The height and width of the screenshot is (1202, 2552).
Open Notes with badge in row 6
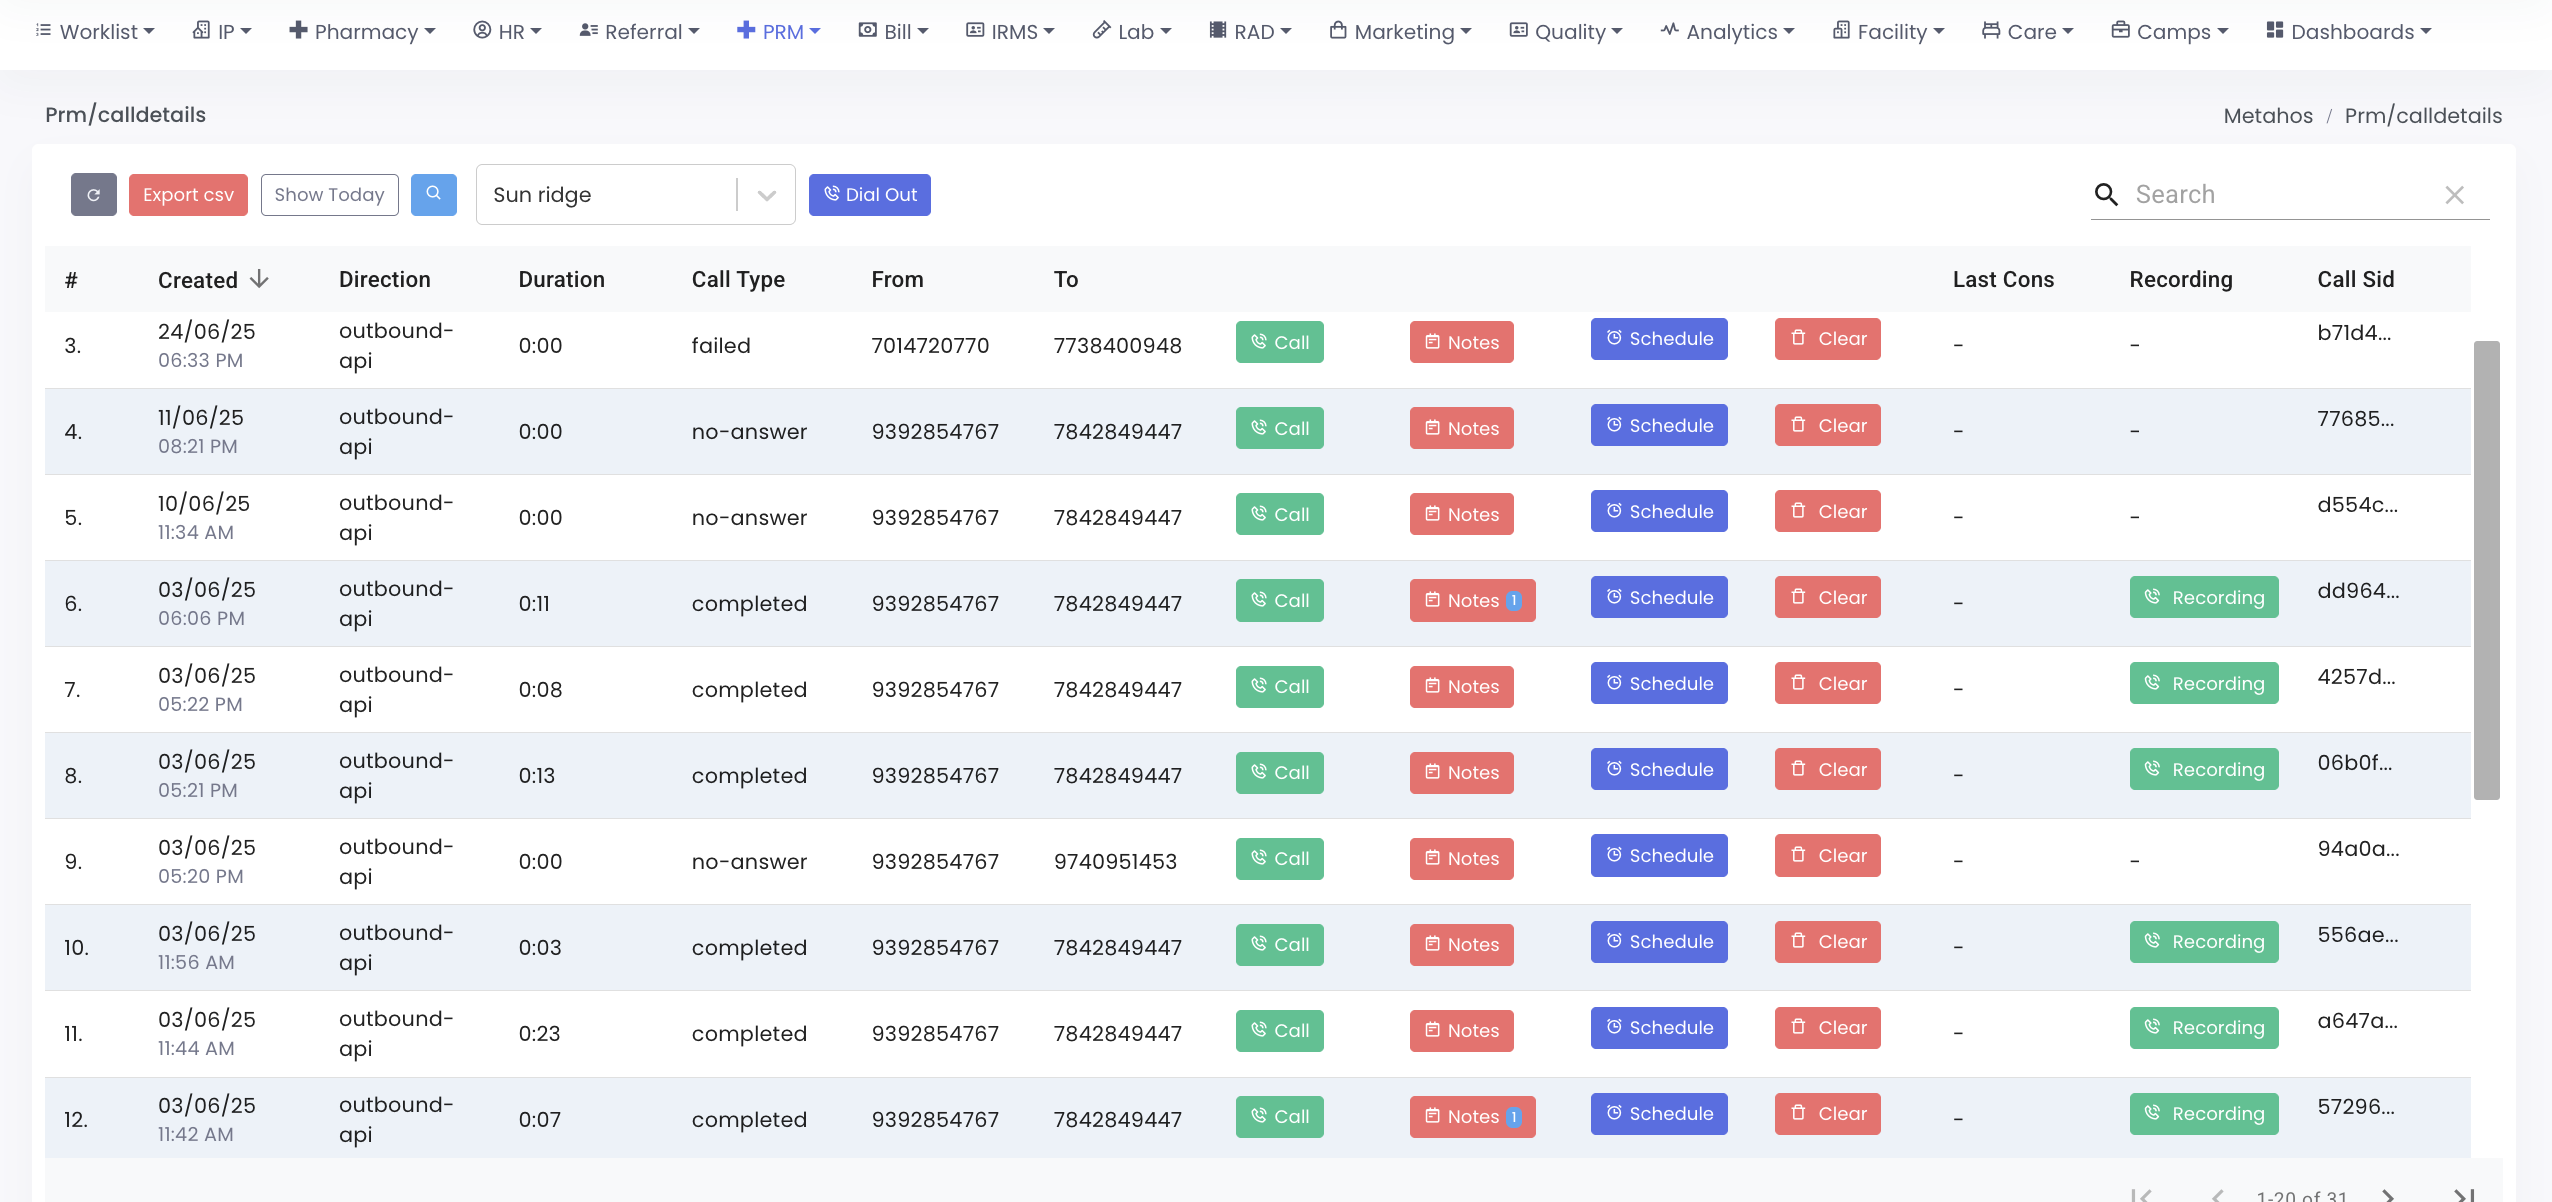(1472, 600)
